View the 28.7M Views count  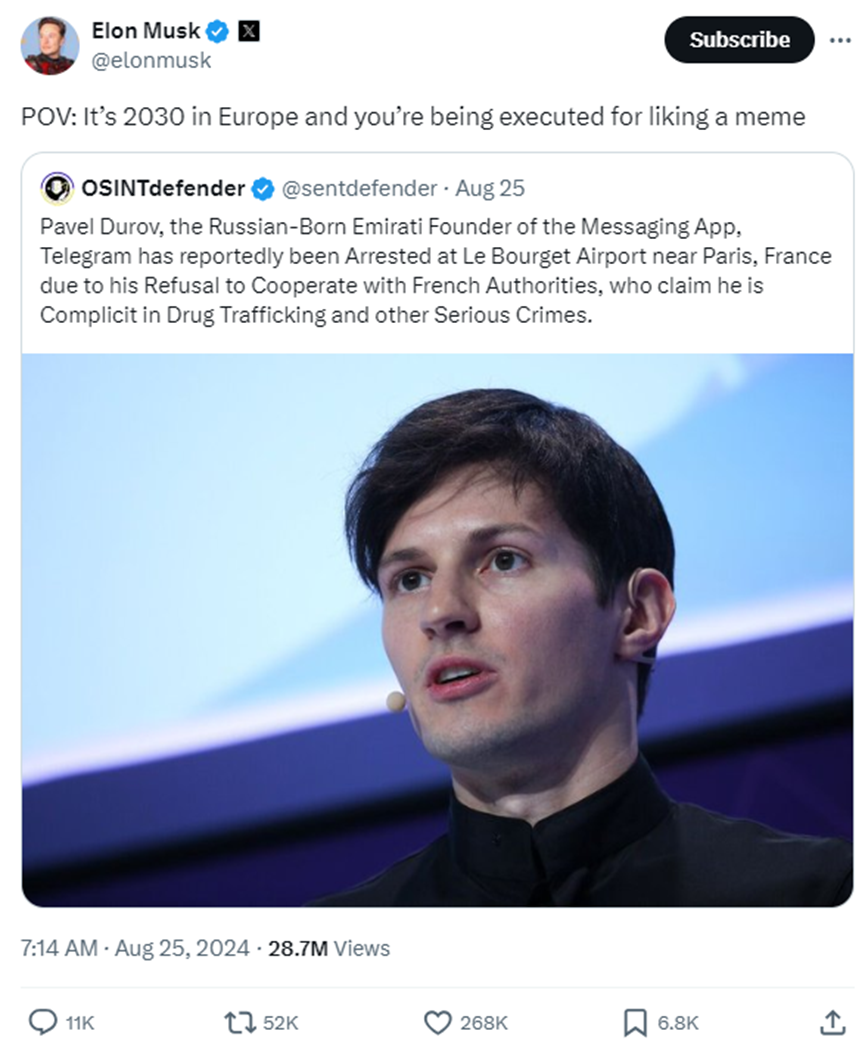(329, 948)
